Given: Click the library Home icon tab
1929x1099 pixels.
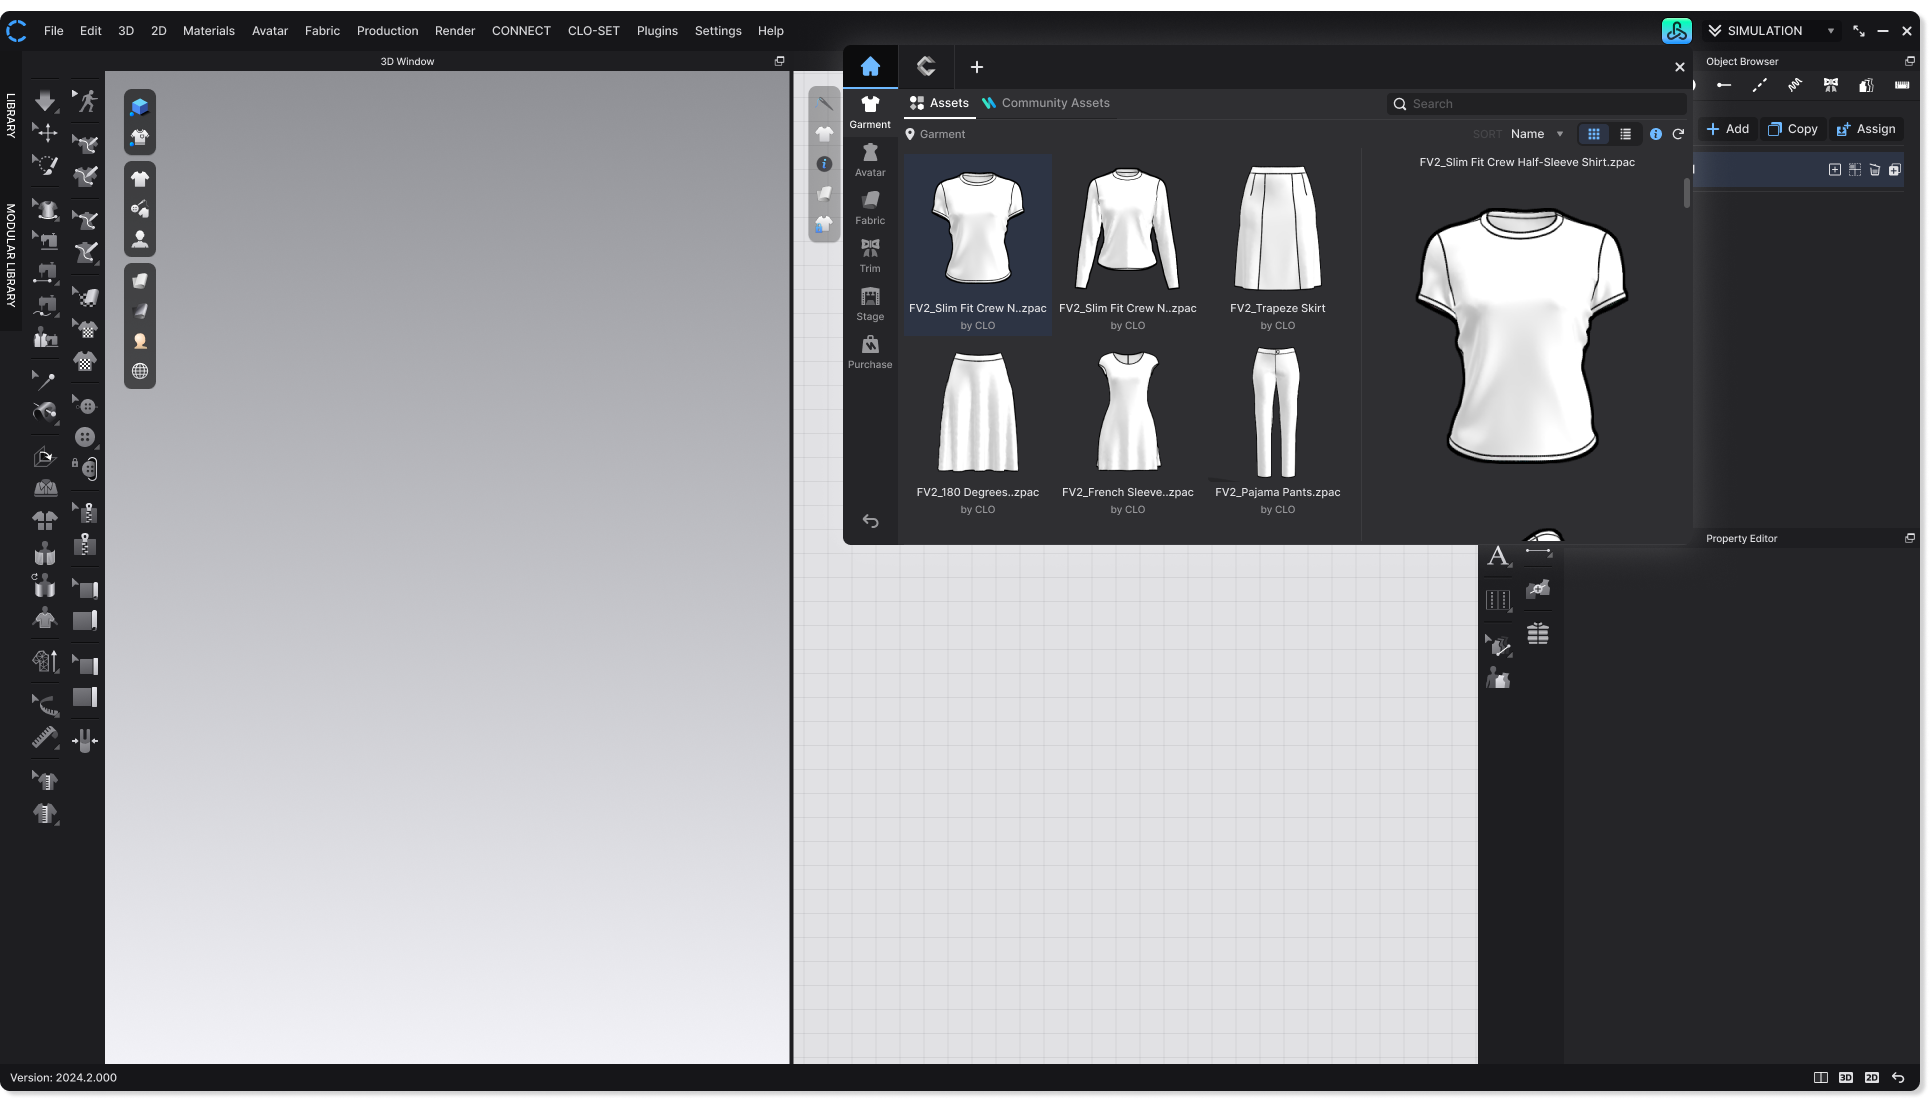Looking at the screenshot, I should (x=870, y=67).
